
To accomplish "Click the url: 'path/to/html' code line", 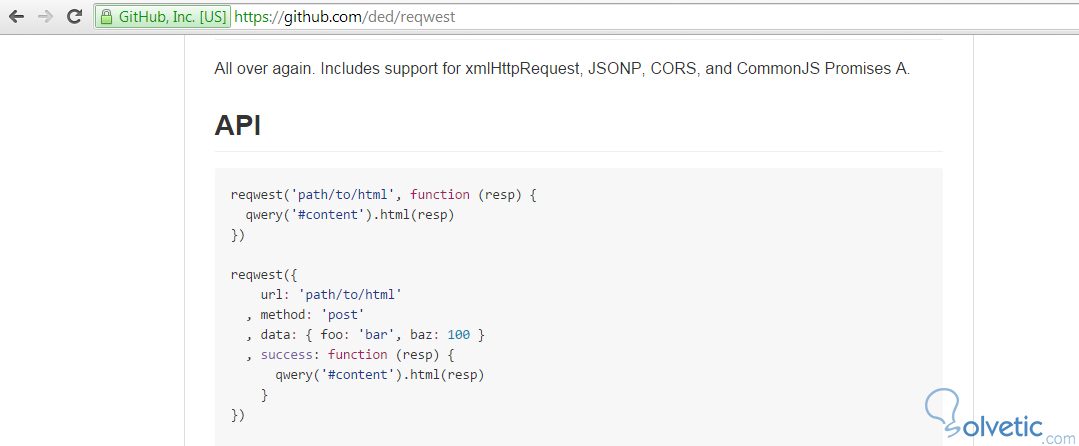I will pos(330,294).
